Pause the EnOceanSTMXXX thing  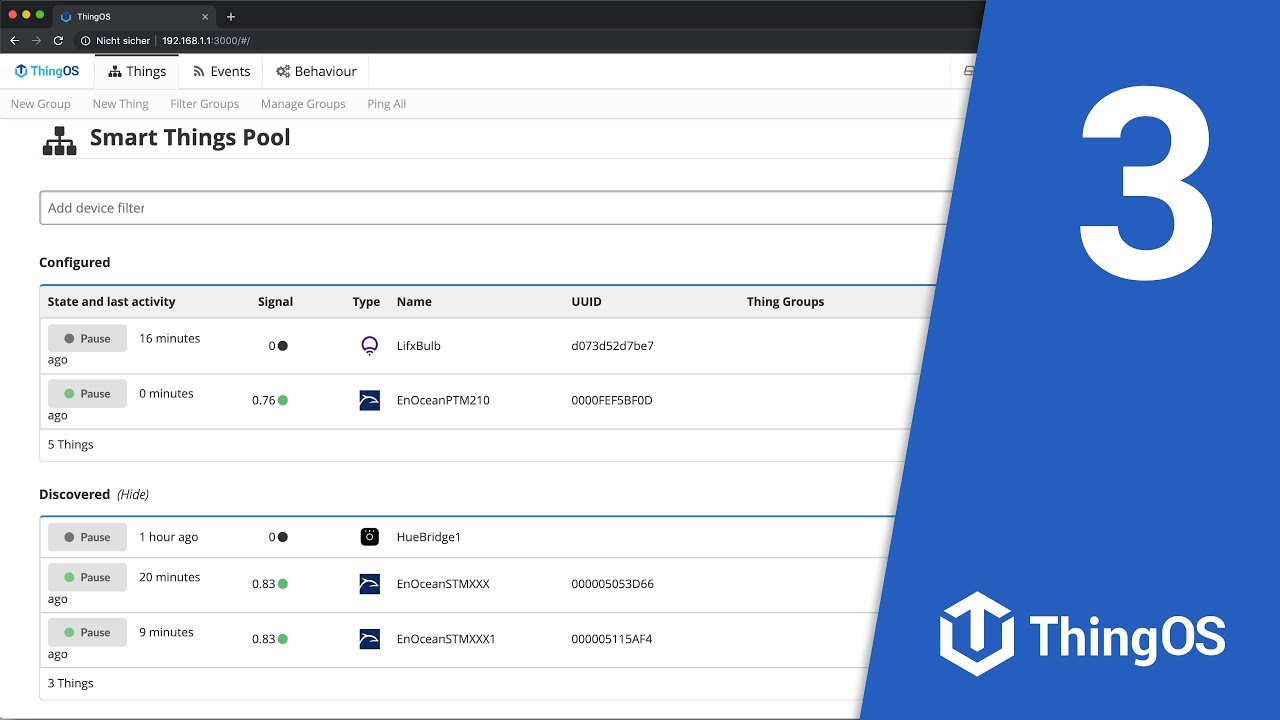[87, 577]
